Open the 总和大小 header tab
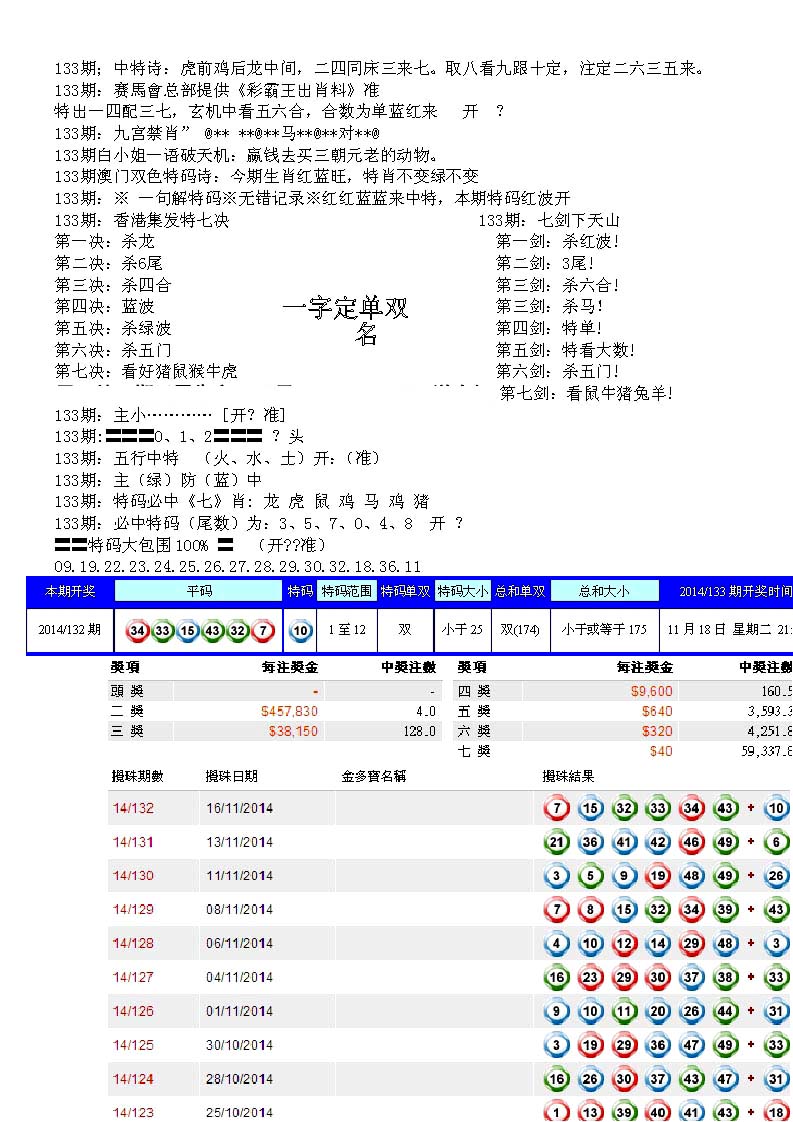This screenshot has width=793, height=1122. click(604, 591)
